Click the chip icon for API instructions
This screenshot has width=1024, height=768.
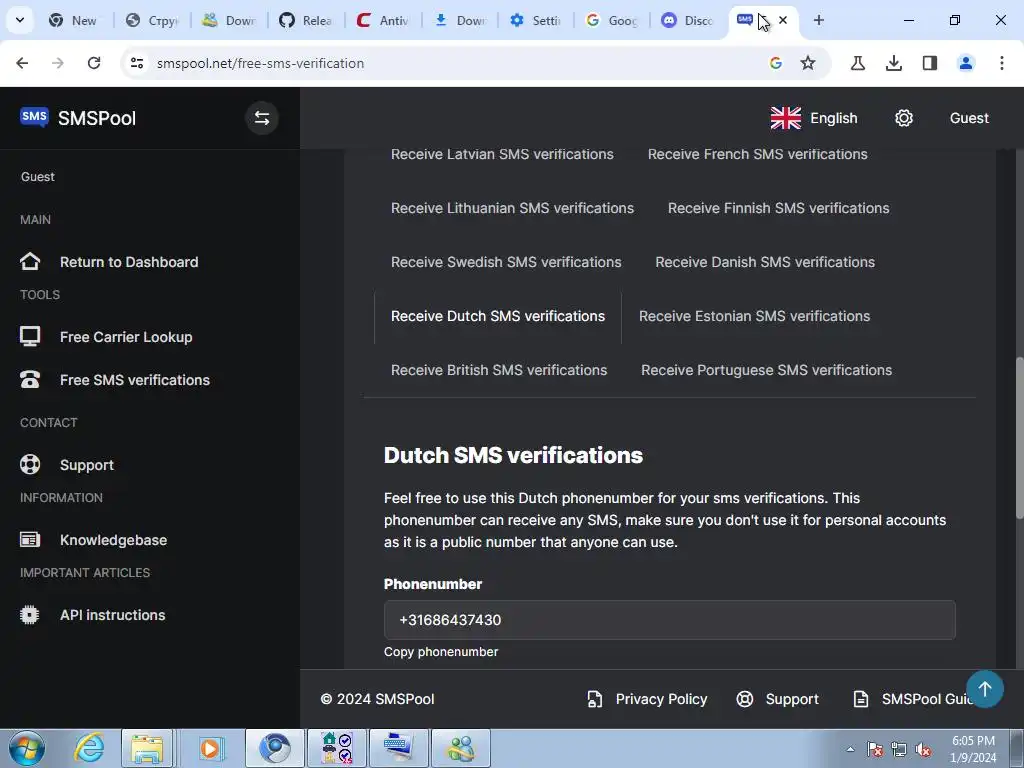30,615
